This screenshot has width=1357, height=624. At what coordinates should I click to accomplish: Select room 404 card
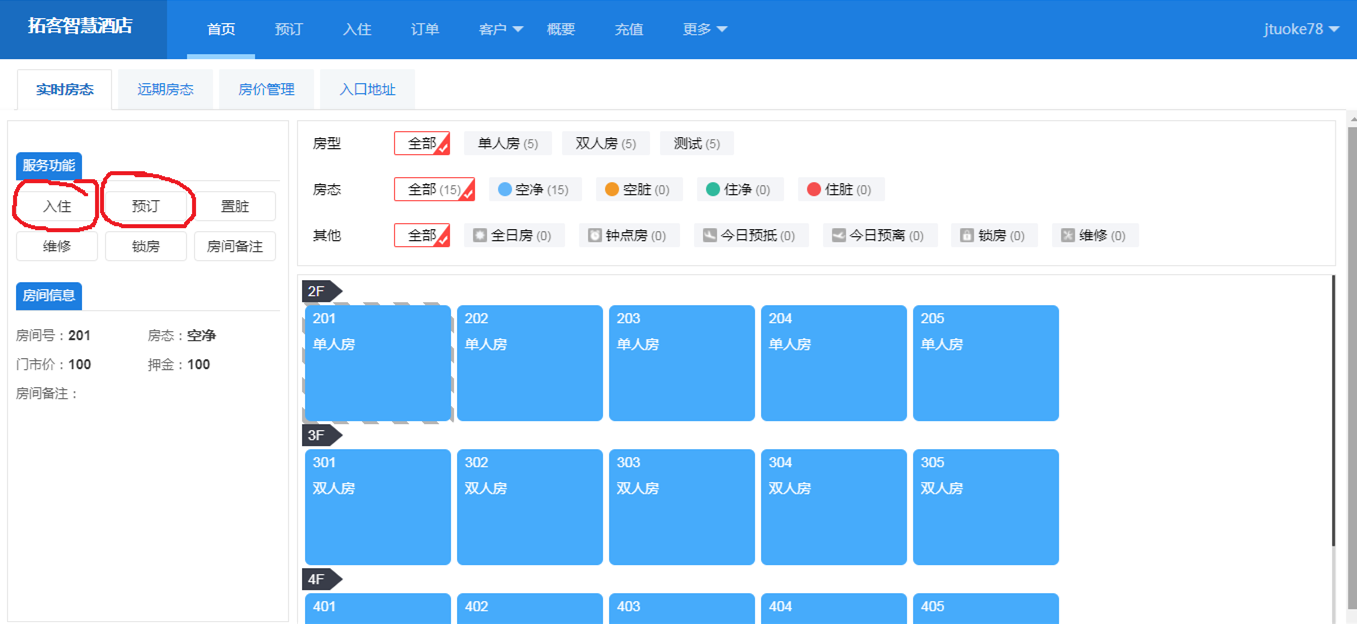[x=834, y=609]
